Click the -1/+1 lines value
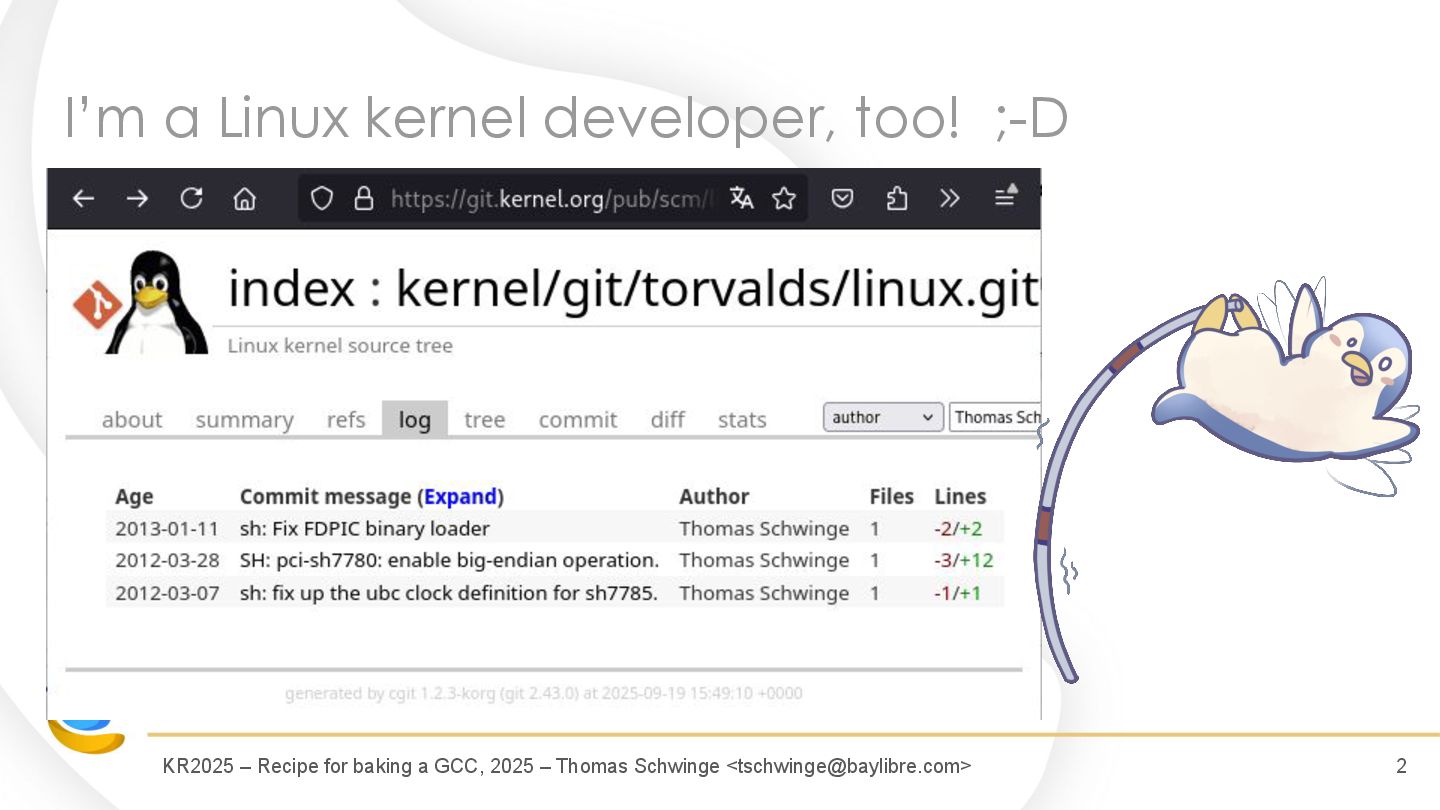1440x810 pixels. [958, 592]
